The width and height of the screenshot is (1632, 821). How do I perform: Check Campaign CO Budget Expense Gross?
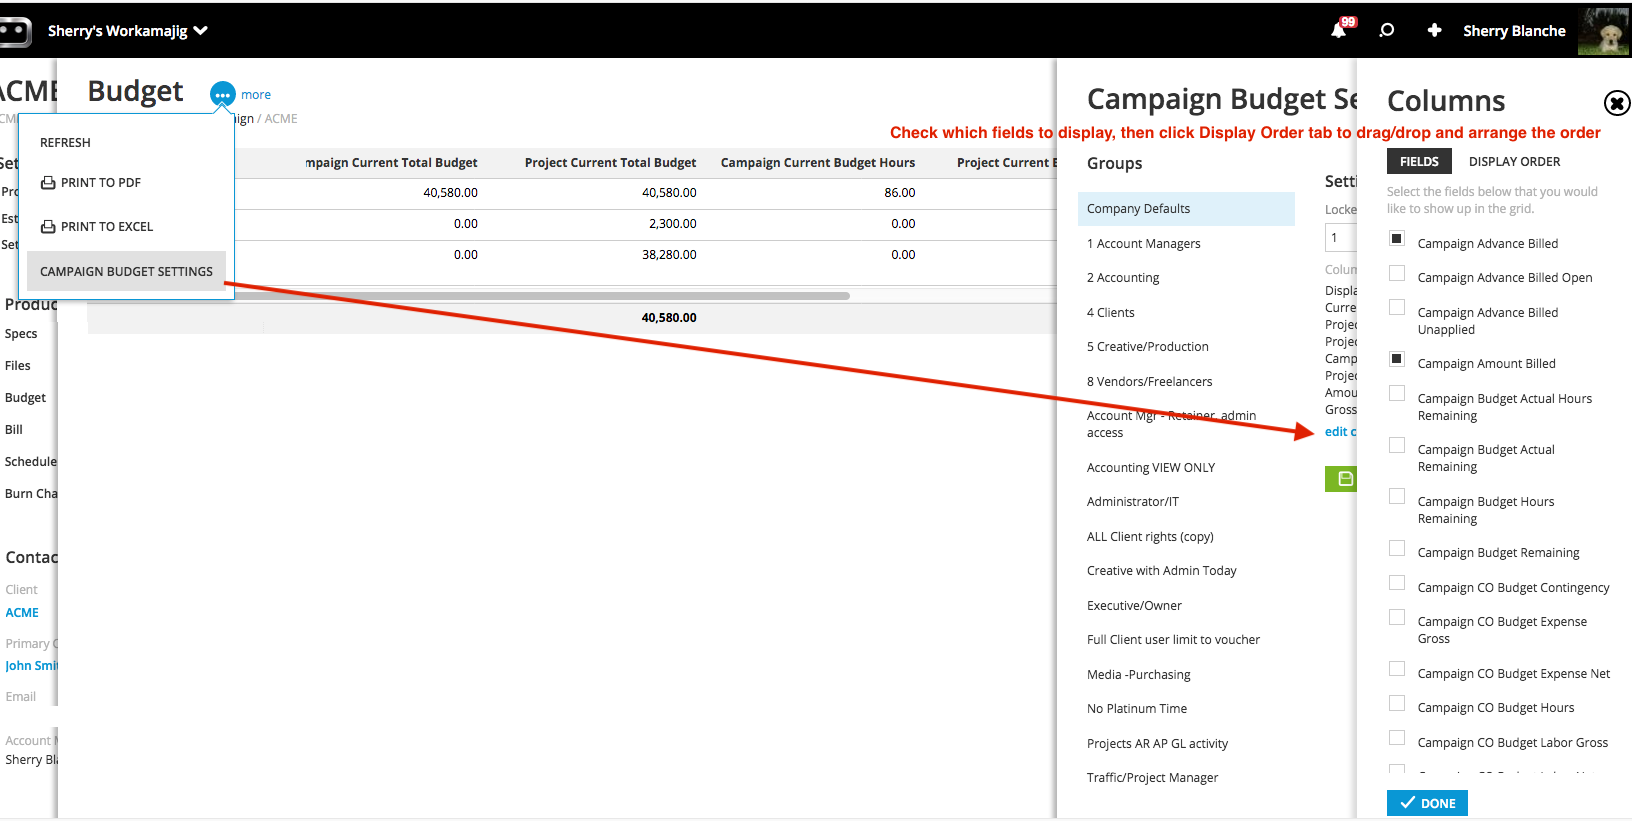[x=1397, y=617]
